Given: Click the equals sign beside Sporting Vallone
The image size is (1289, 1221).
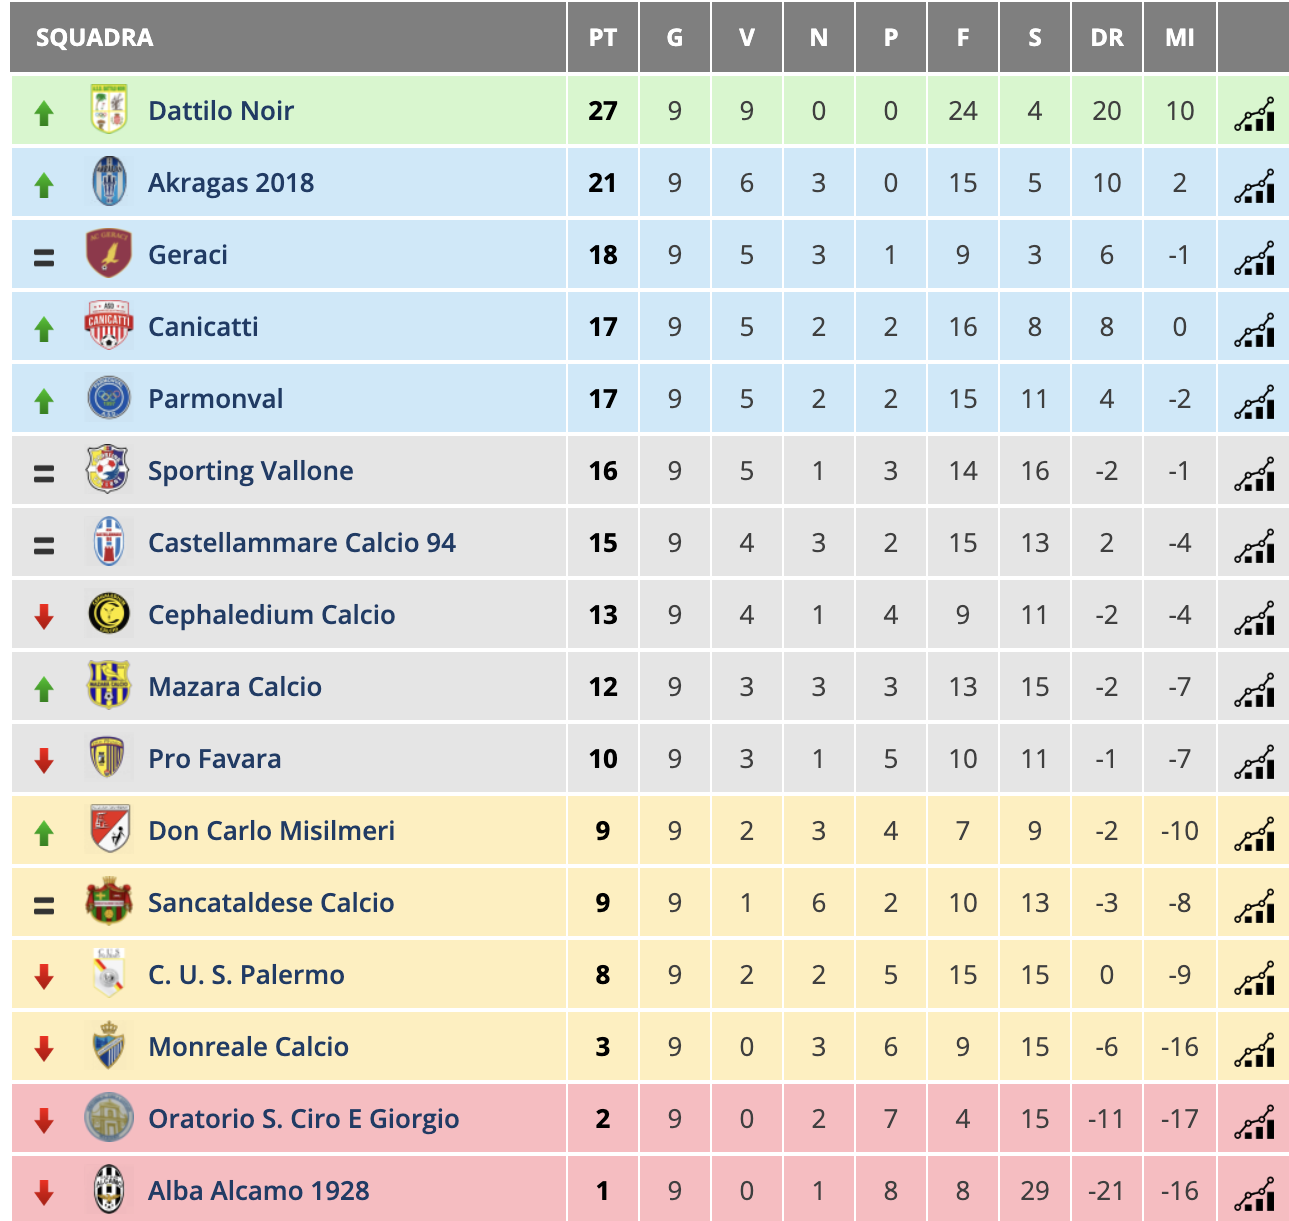Looking at the screenshot, I should coord(43,473).
